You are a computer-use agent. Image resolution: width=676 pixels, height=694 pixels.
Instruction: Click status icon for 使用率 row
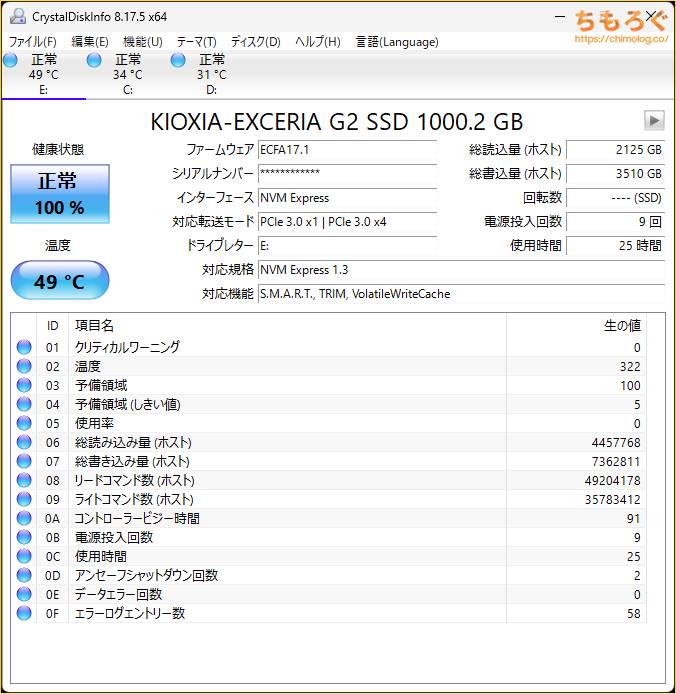pos(24,424)
